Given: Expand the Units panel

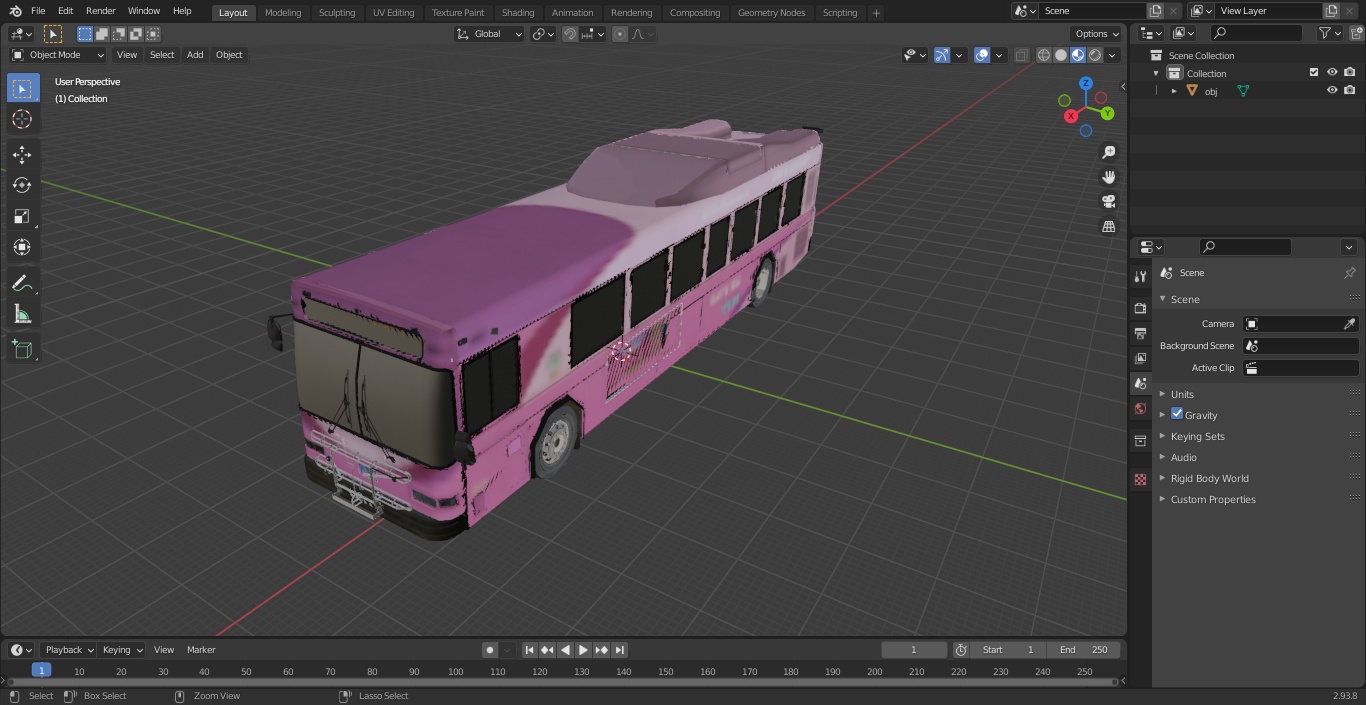Looking at the screenshot, I should click(1182, 394).
